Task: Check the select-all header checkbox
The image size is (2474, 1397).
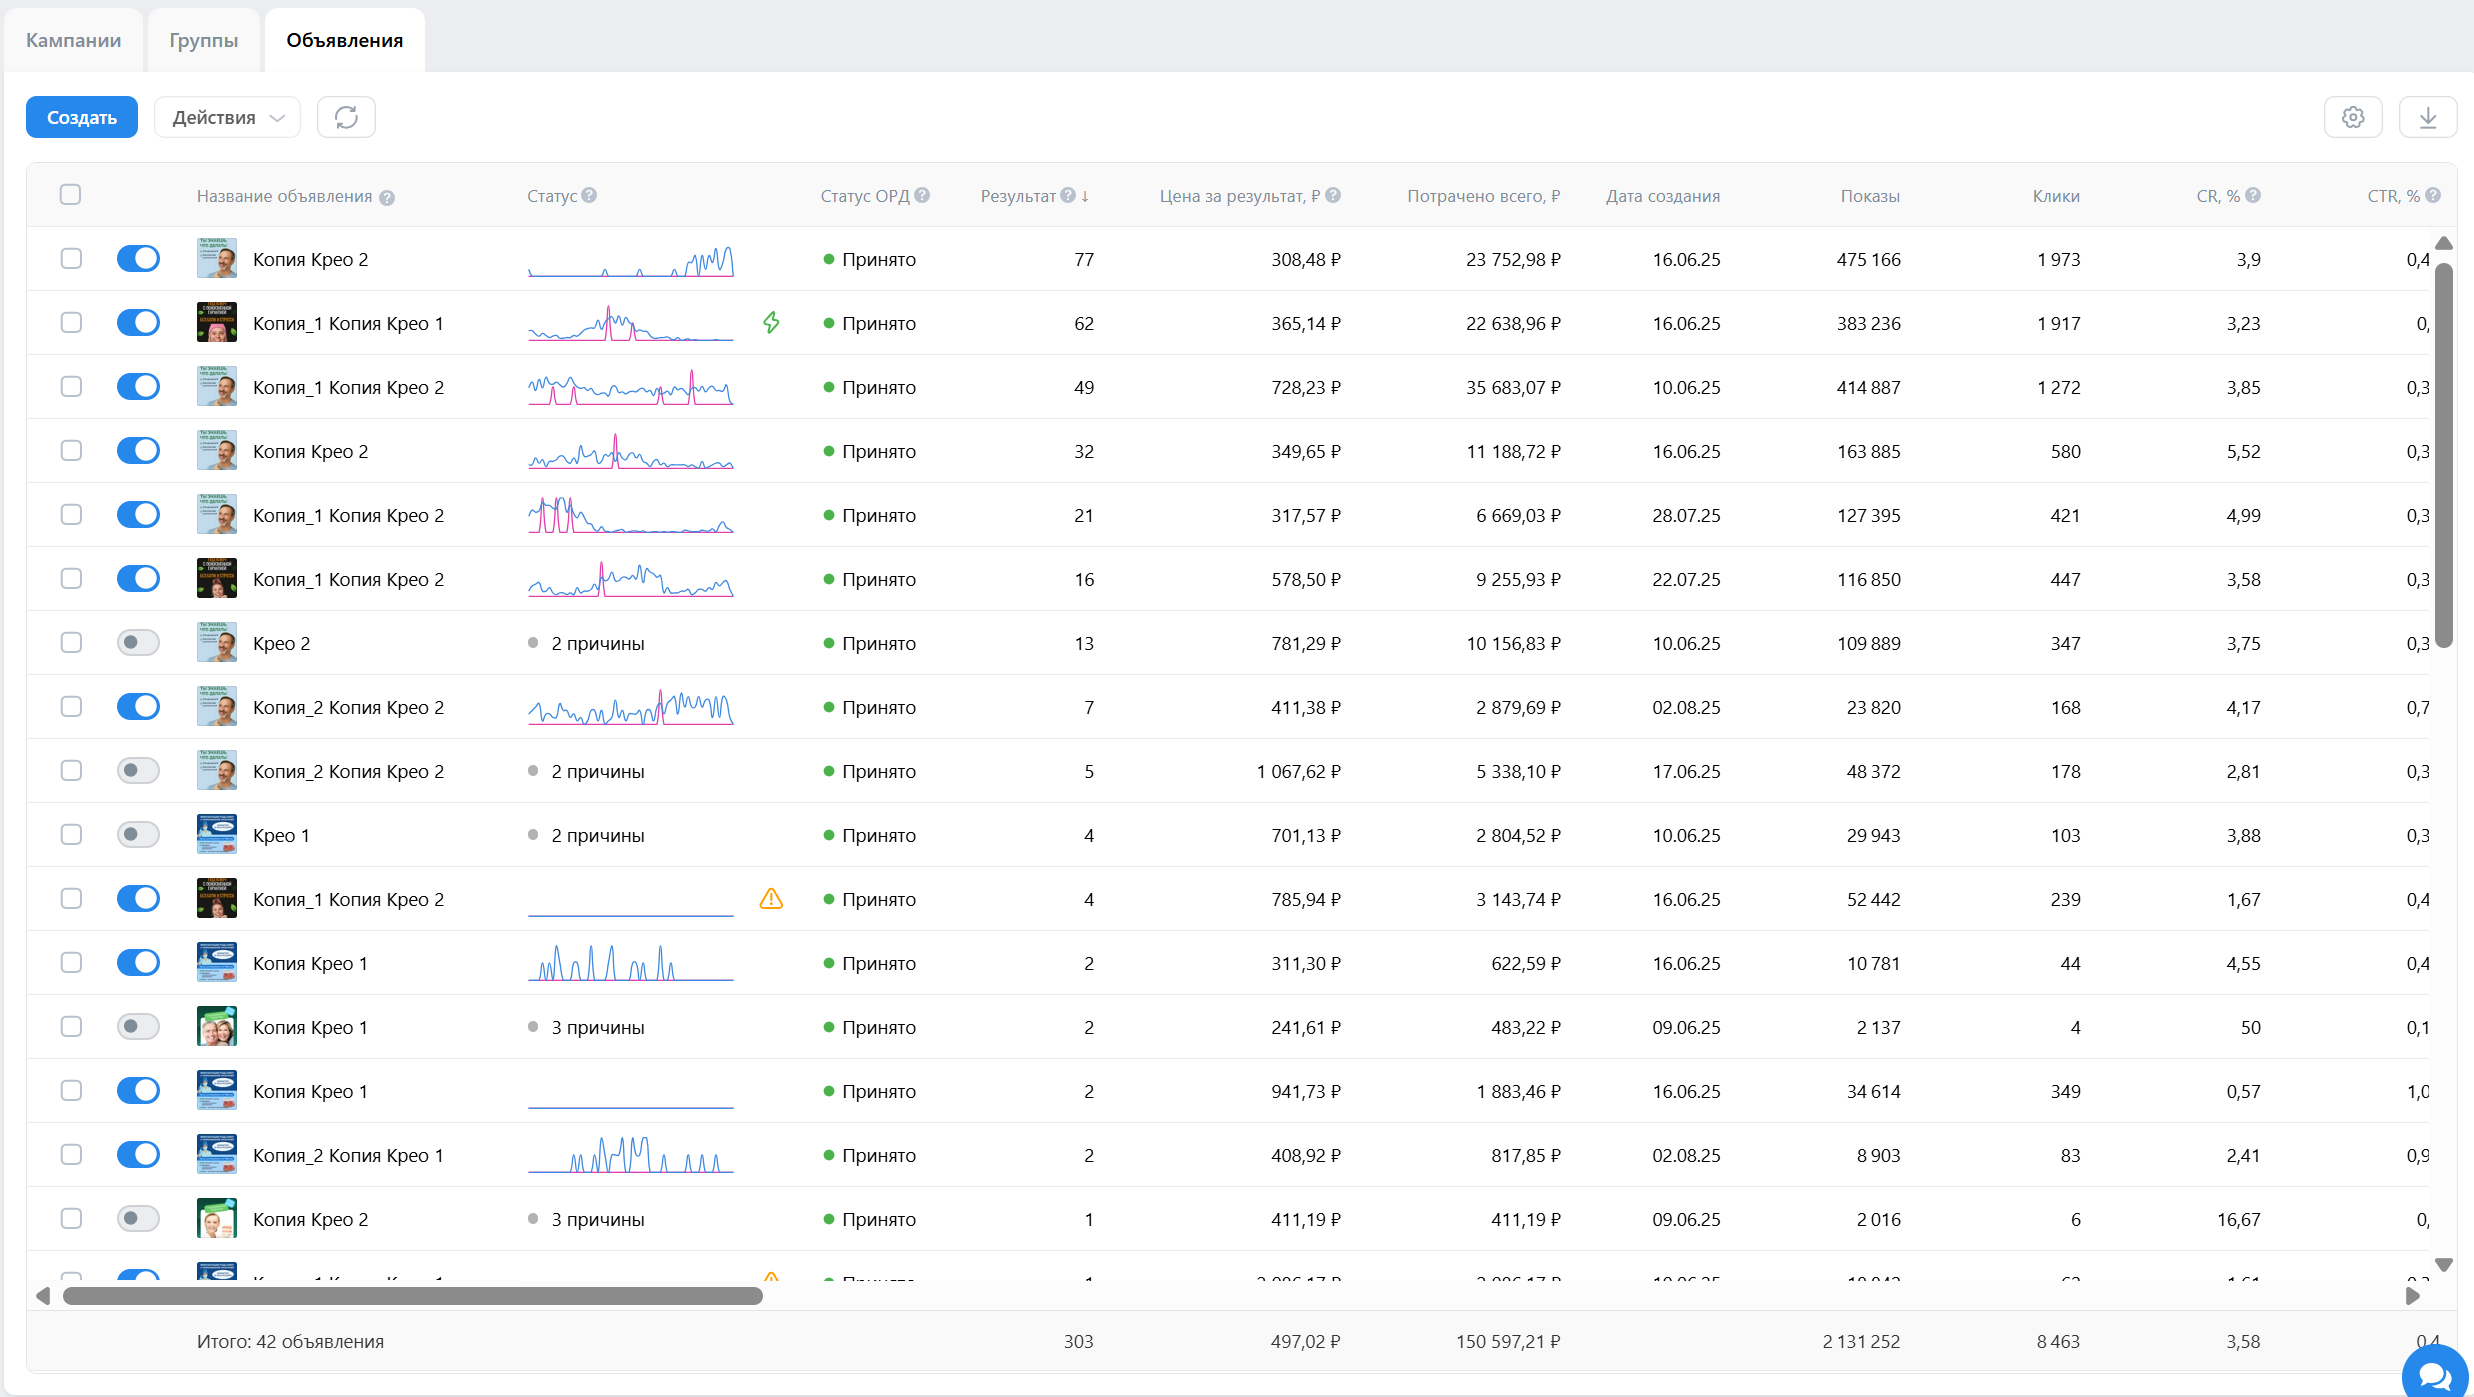Action: tap(70, 195)
